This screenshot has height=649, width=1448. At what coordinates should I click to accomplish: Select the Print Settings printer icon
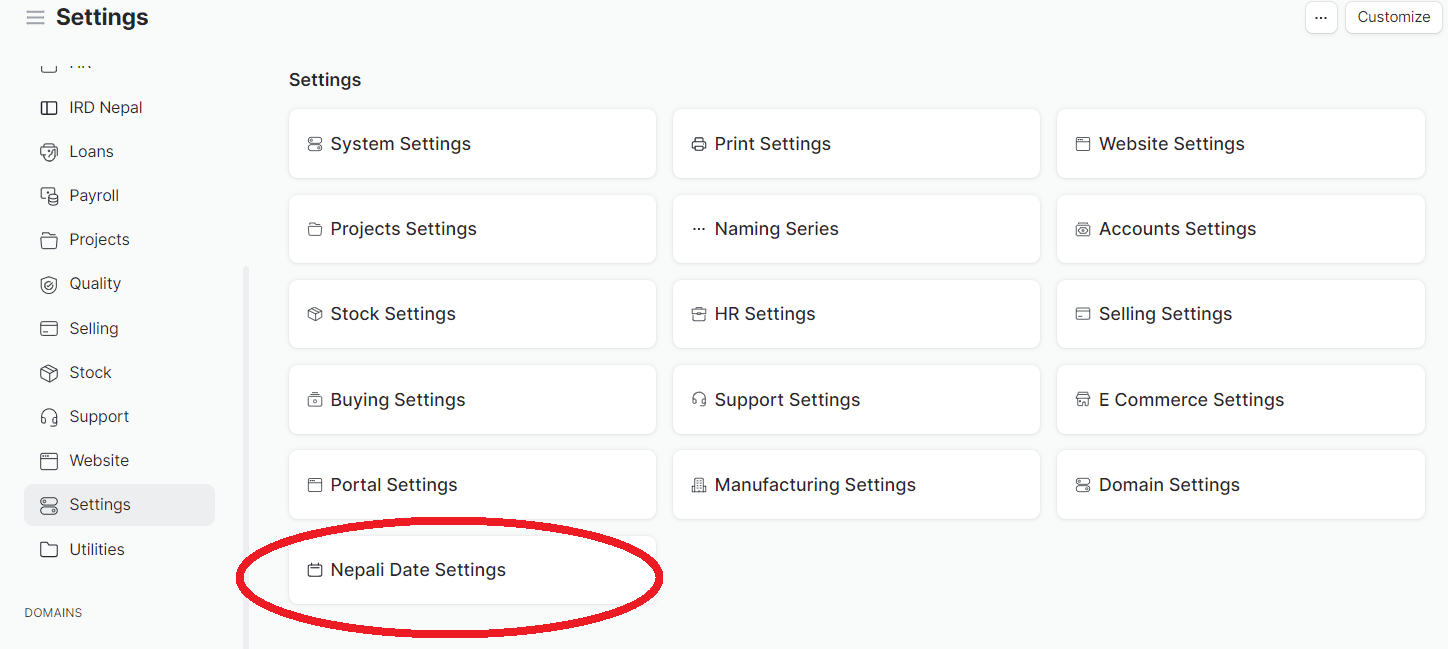699,143
